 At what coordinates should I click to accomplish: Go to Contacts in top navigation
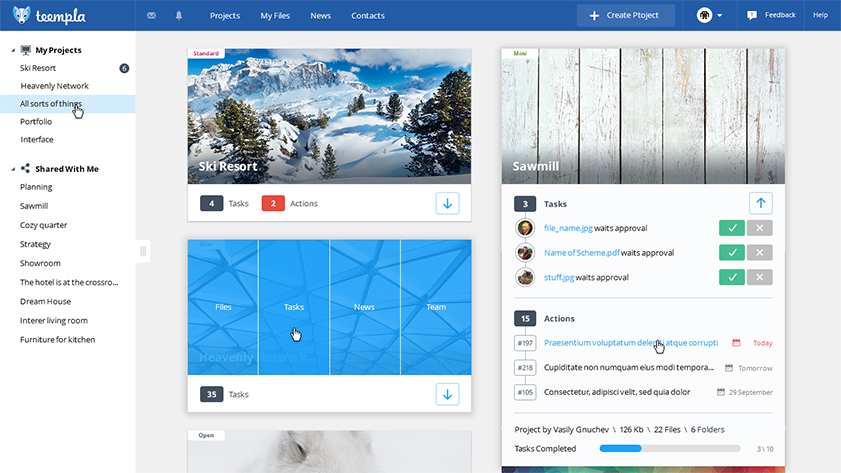pyautogui.click(x=368, y=16)
